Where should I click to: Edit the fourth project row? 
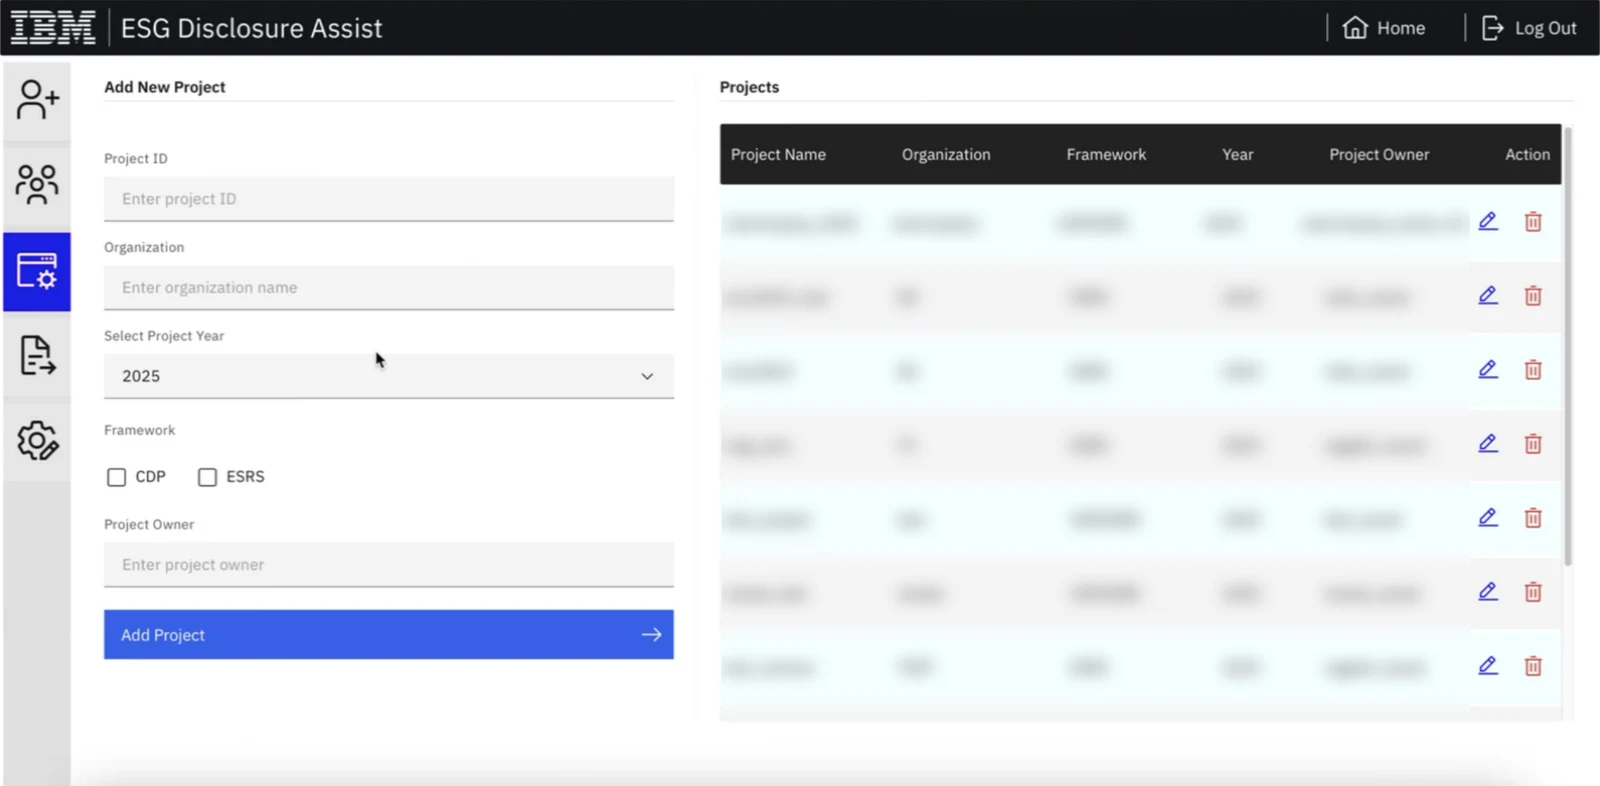click(1488, 443)
